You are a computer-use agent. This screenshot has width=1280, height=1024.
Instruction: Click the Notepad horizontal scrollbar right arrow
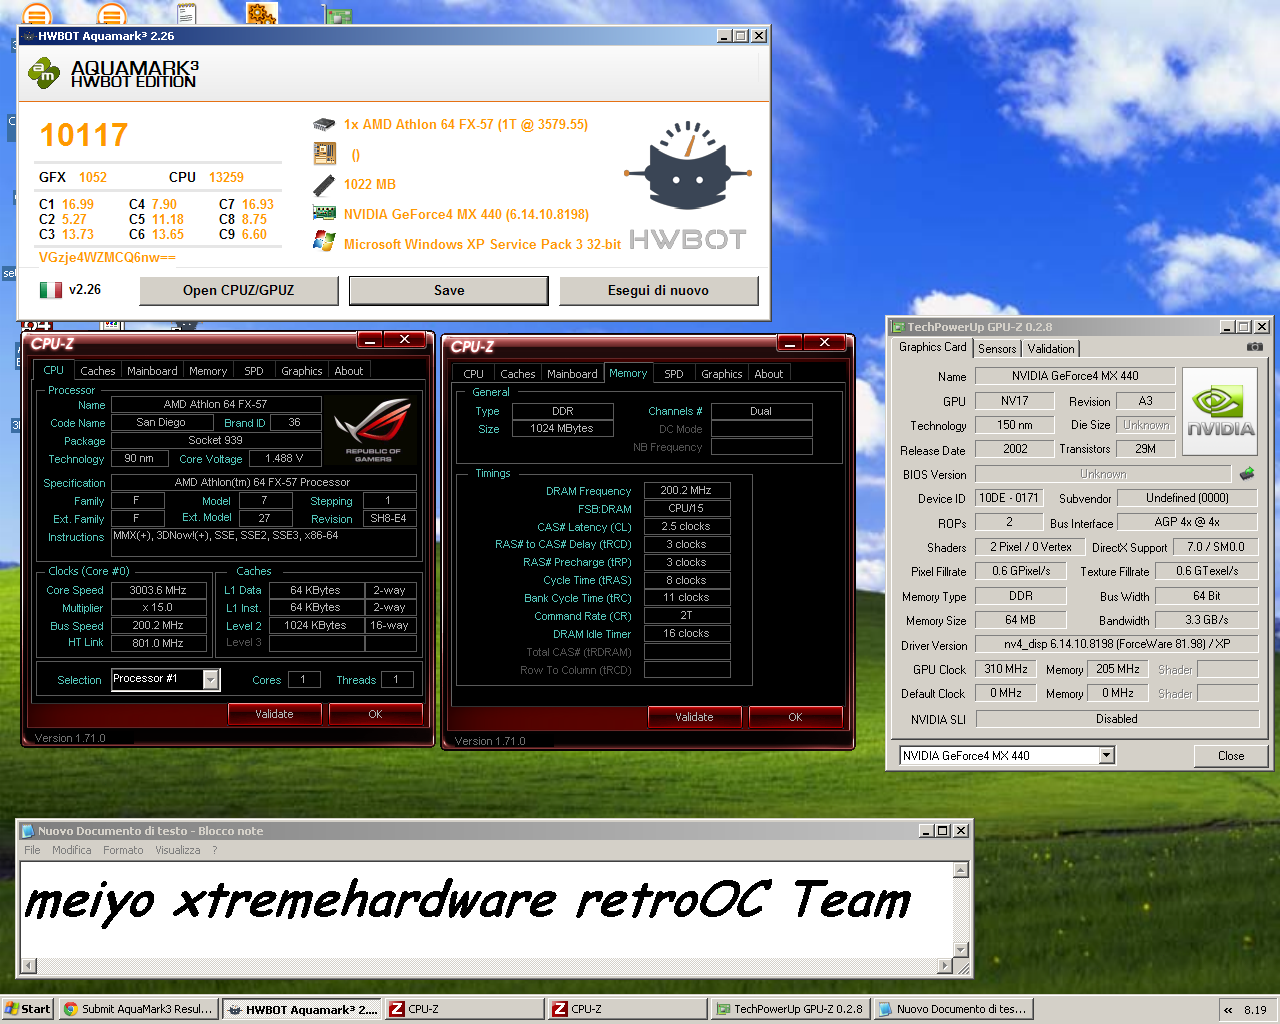click(945, 966)
